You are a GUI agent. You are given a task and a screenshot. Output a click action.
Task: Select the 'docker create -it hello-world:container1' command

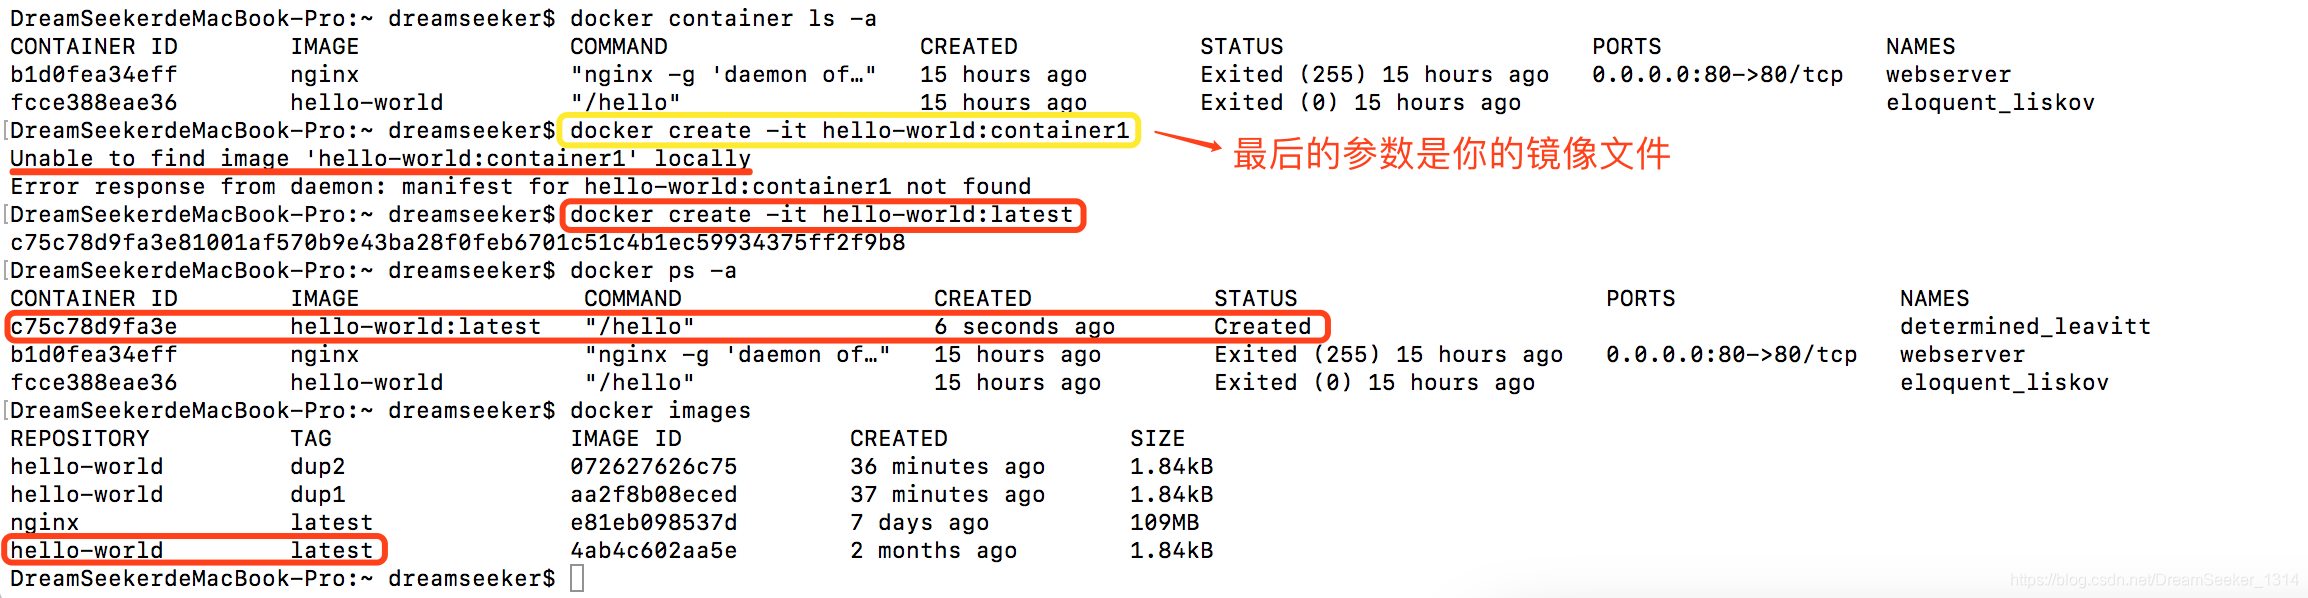[x=849, y=131]
